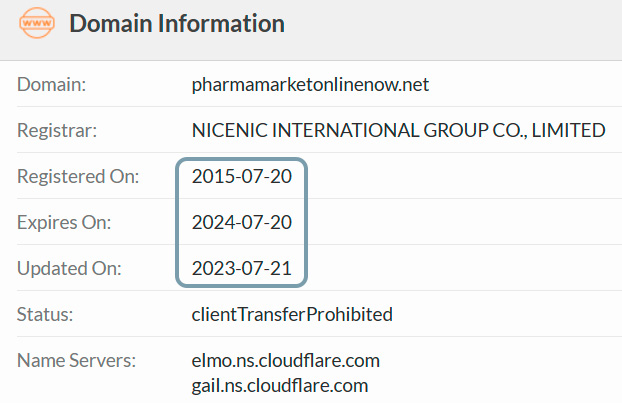Screen dimensions: 622x403
Task: Click the Expires On: label
Action: pos(64,223)
